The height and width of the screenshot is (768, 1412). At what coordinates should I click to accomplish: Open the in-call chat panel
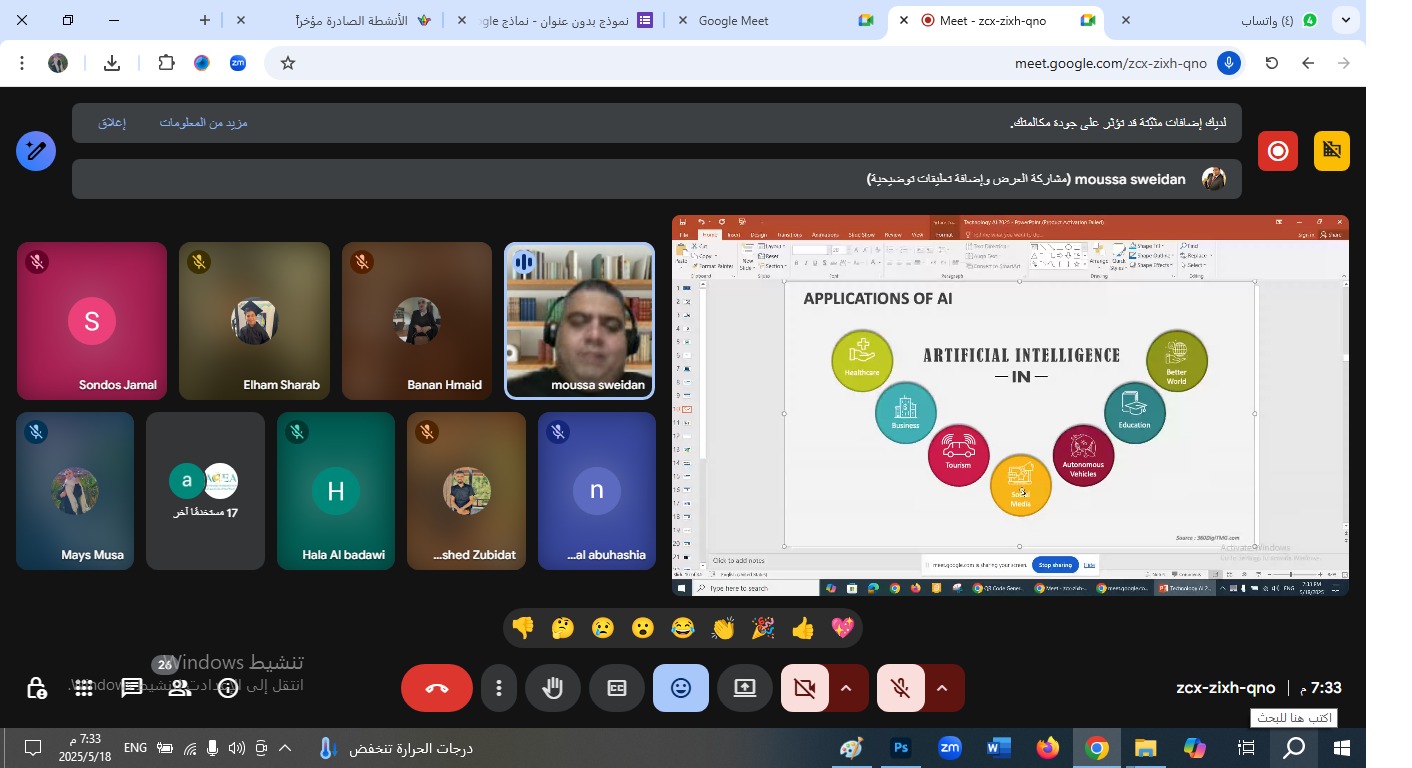132,688
